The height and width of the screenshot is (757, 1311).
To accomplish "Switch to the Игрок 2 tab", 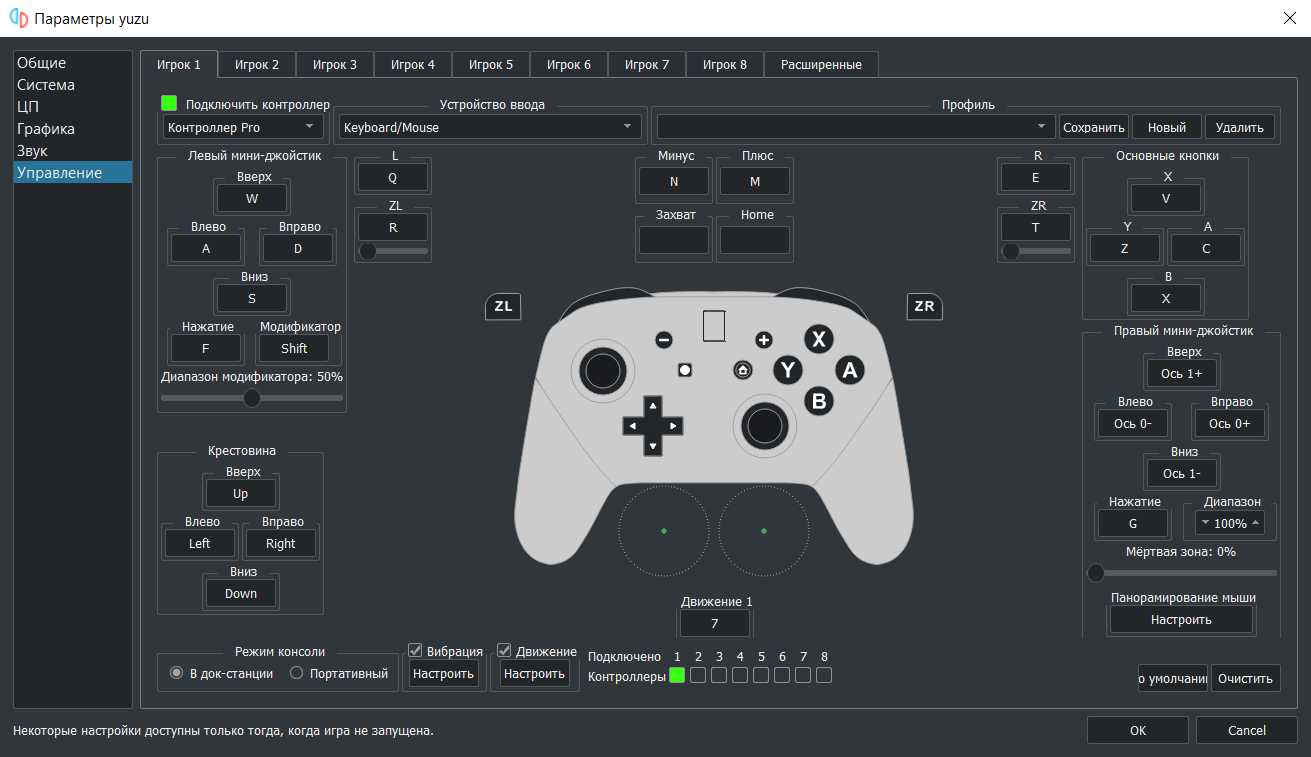I will [257, 65].
